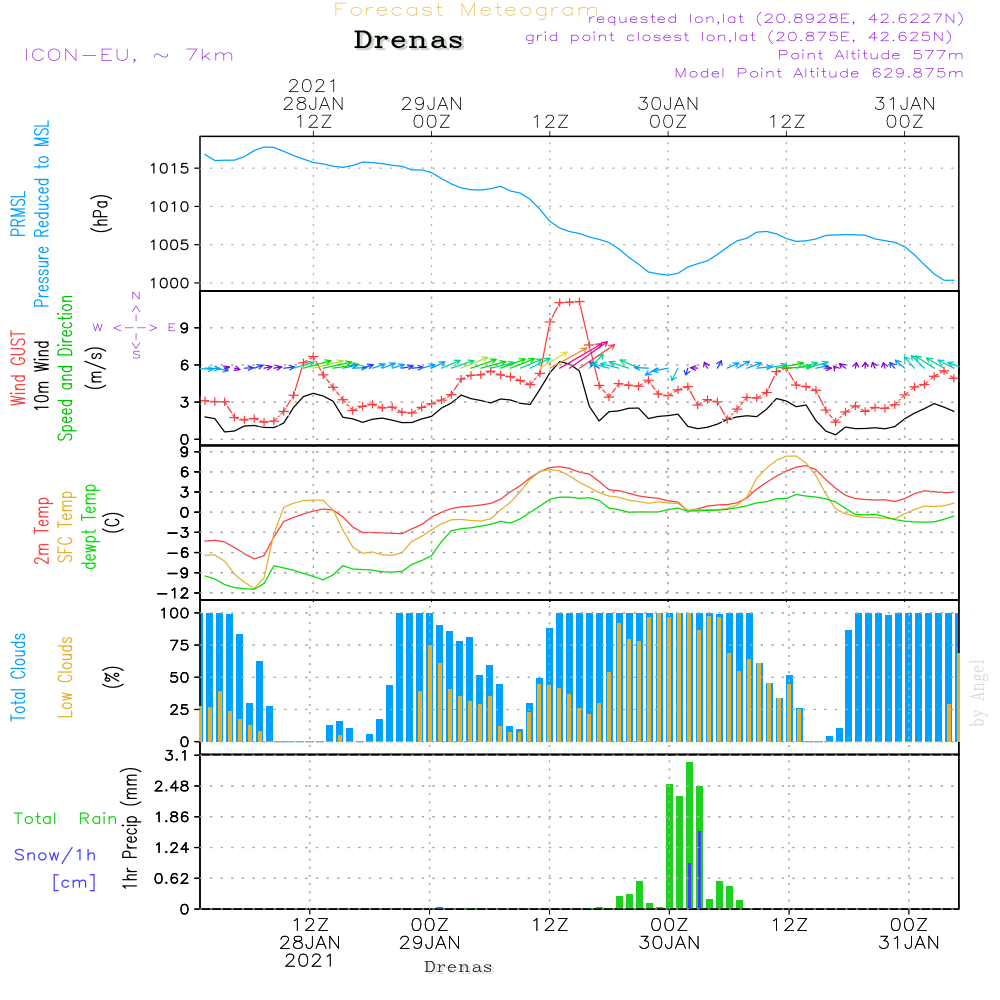Click the 'PRMSL' legend label
The width and height of the screenshot is (1000, 1000).
click(18, 214)
